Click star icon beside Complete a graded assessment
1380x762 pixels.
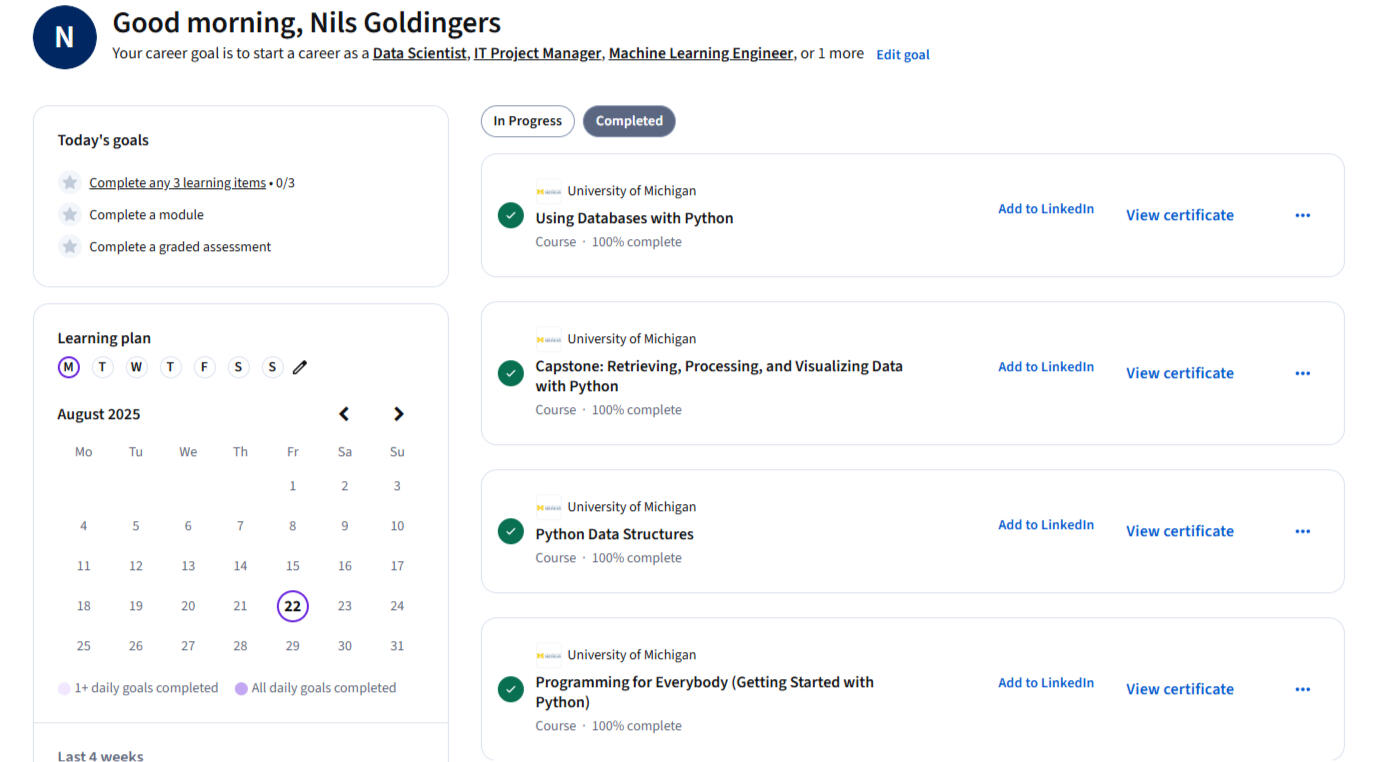[x=69, y=247]
